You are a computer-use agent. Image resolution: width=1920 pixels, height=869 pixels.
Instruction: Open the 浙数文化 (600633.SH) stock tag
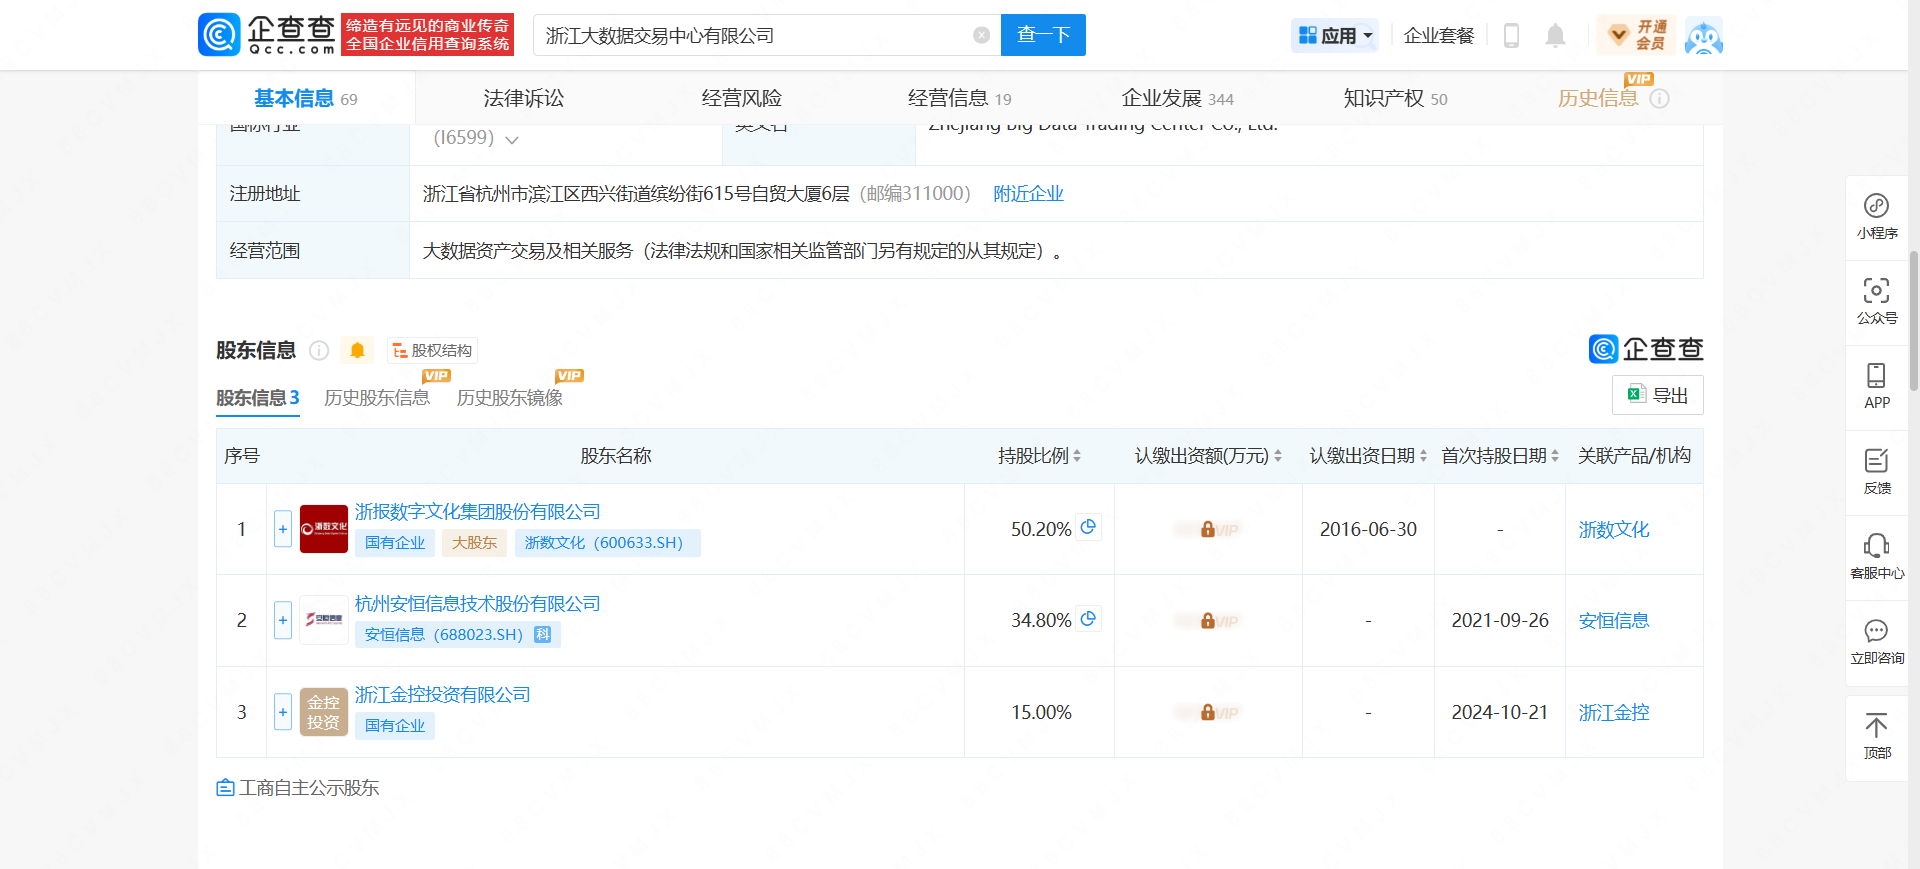coord(608,543)
